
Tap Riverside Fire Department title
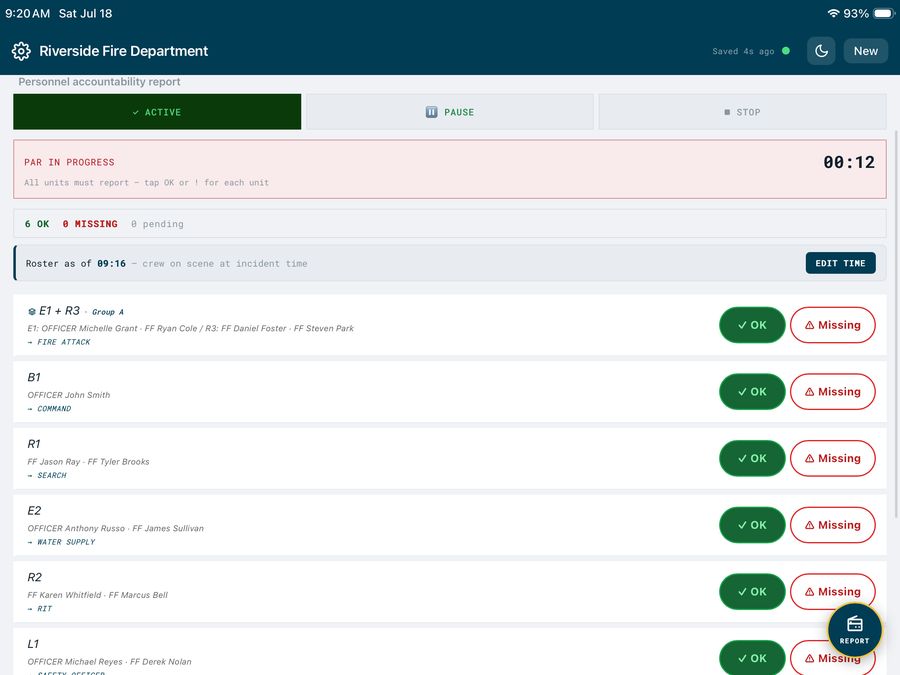tap(123, 51)
